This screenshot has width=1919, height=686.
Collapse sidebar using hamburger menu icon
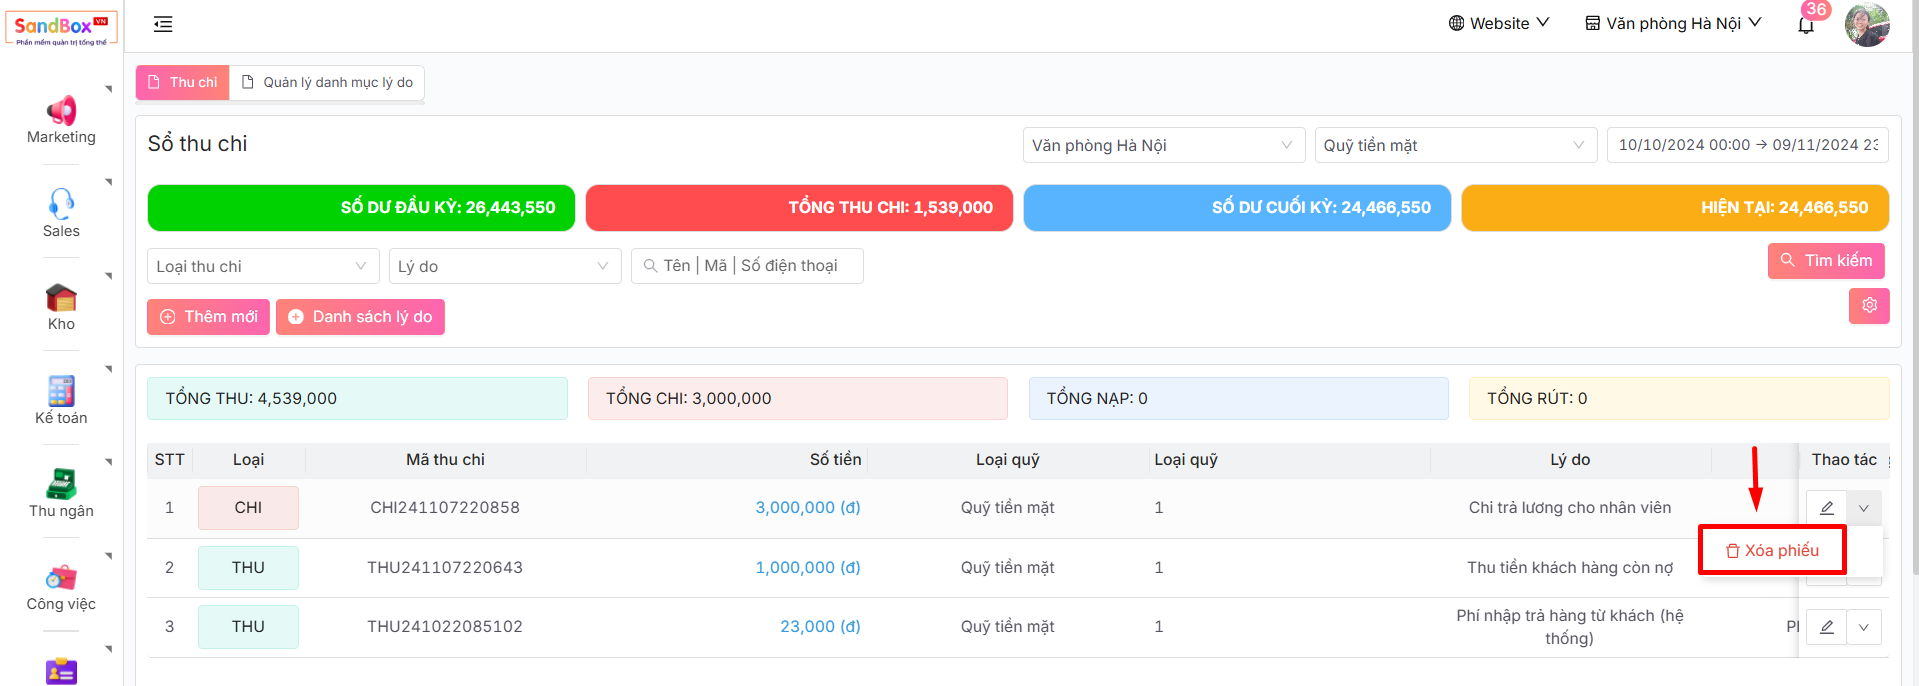click(163, 24)
